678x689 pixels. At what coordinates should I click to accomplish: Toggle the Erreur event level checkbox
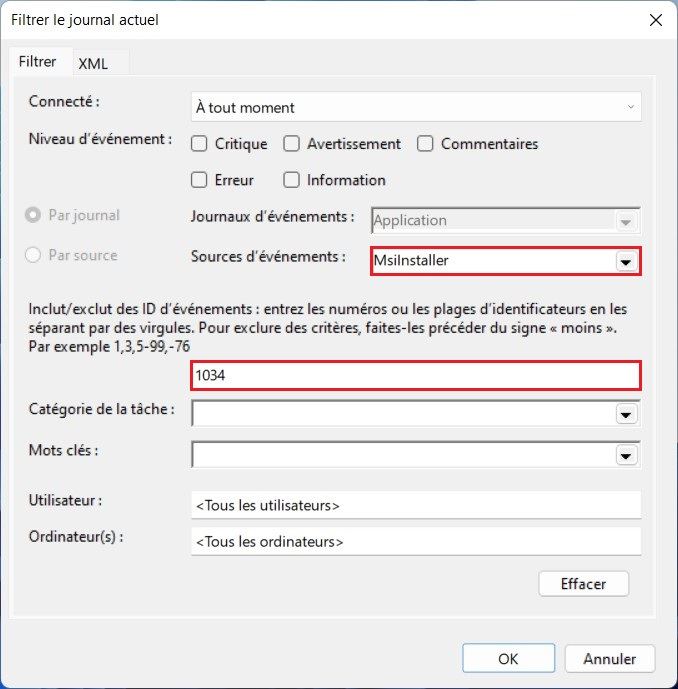pos(199,180)
